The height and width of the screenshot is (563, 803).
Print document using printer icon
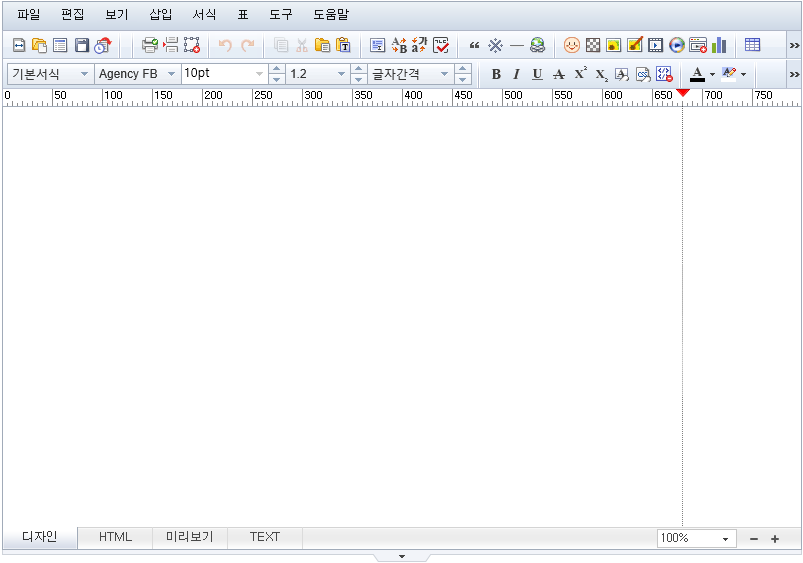(x=150, y=46)
